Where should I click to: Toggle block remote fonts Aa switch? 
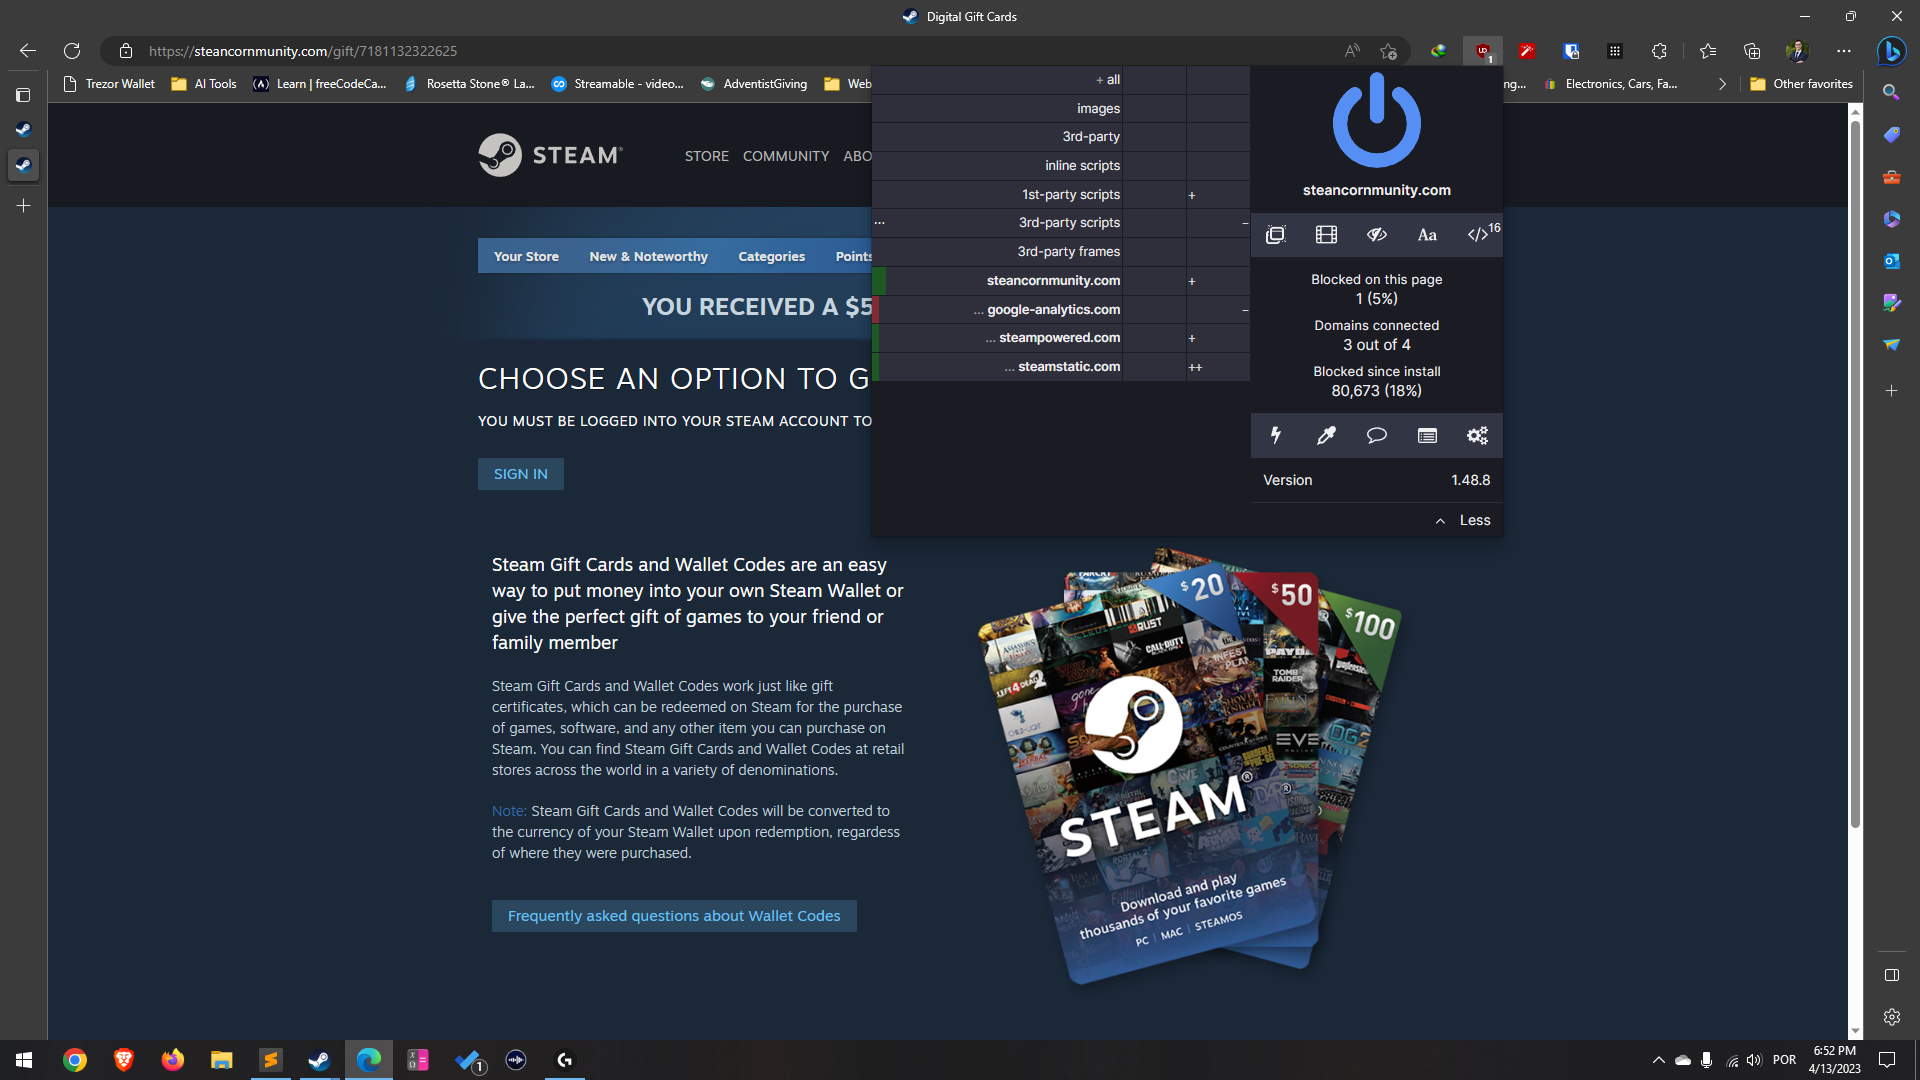(x=1427, y=235)
